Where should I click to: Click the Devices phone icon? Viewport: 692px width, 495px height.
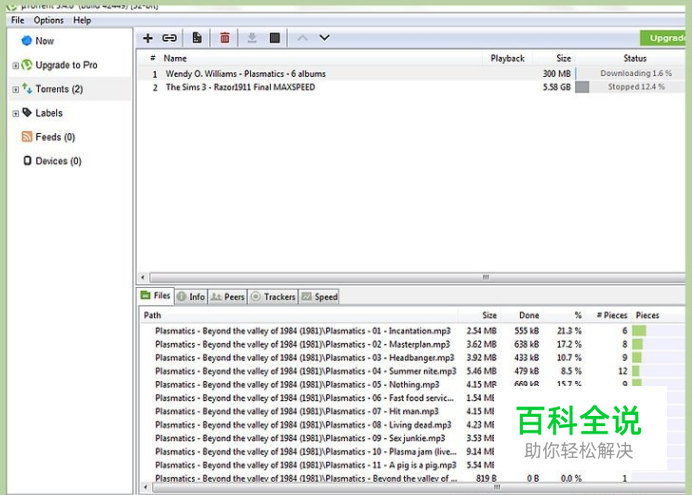coord(27,161)
